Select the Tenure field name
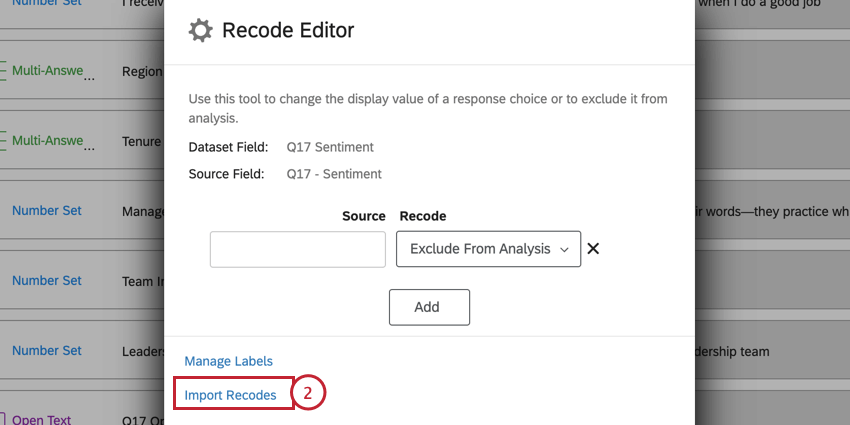850x425 pixels. [142, 141]
